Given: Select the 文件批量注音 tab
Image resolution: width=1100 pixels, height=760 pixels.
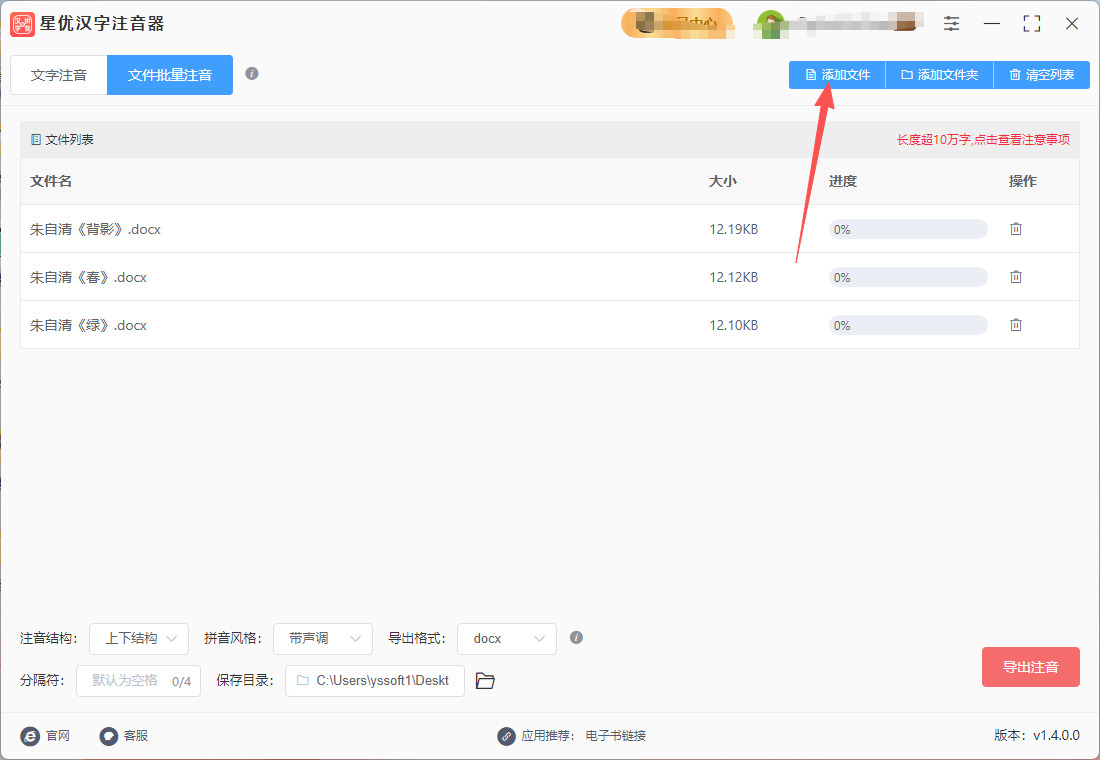Looking at the screenshot, I should tap(169, 74).
